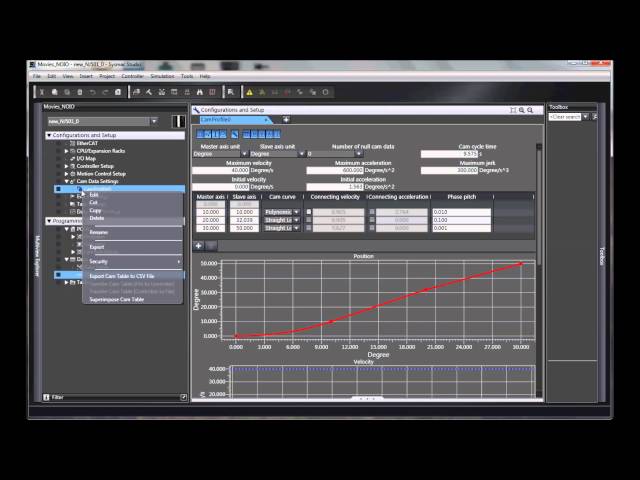Viewport: 640px width, 480px height.
Task: Click the Cam cycle time field
Action: pyautogui.click(x=449, y=154)
